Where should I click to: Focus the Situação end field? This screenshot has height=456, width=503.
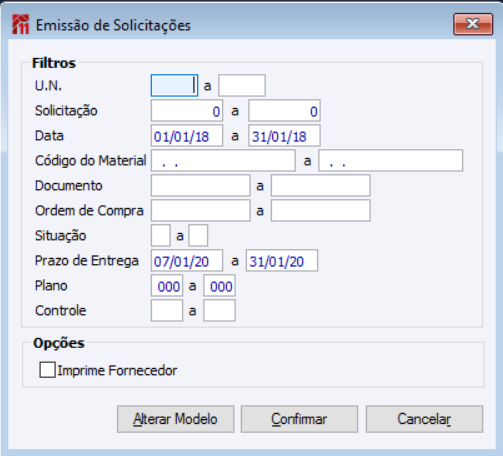[x=198, y=236]
